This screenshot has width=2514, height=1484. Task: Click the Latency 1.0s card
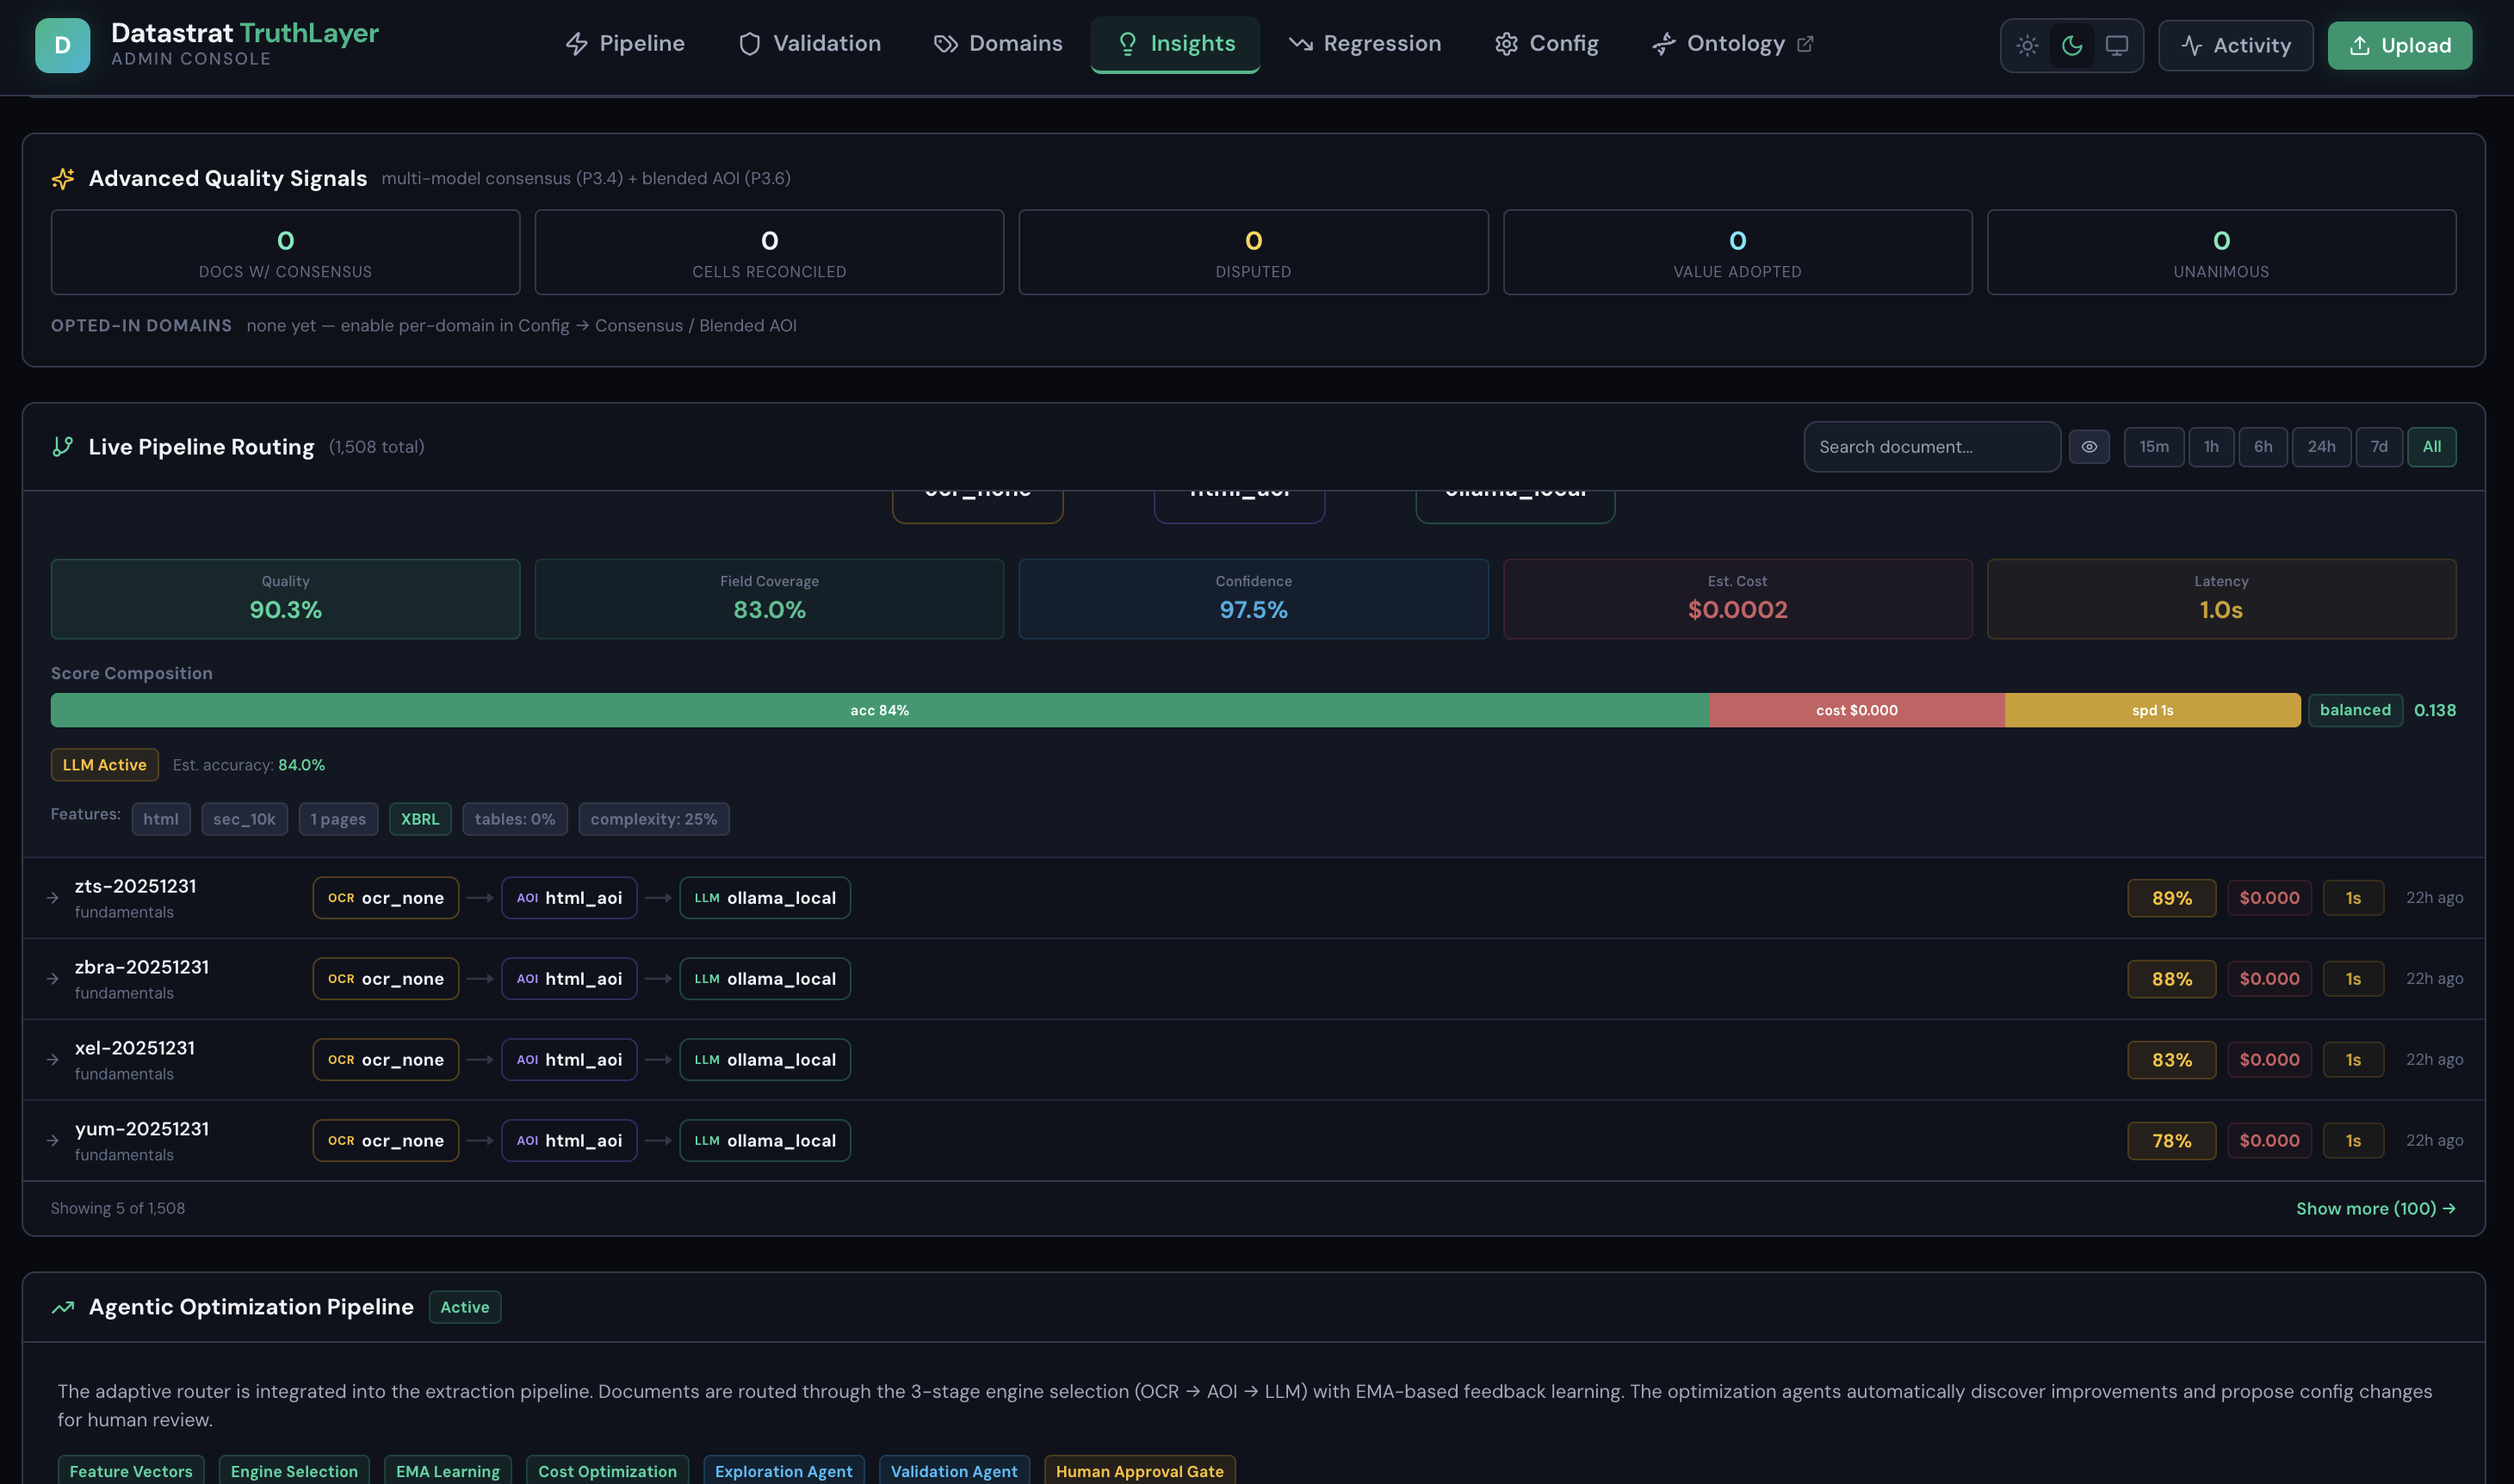pos(2221,598)
